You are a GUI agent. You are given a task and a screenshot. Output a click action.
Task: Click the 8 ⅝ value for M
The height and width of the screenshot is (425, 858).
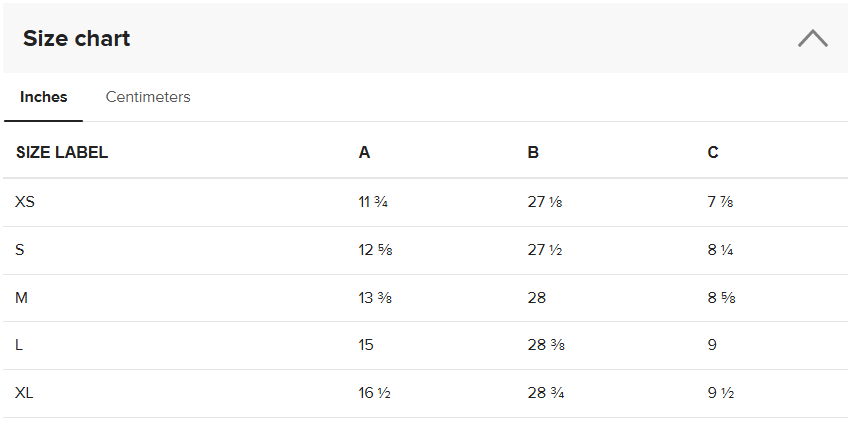[722, 298]
